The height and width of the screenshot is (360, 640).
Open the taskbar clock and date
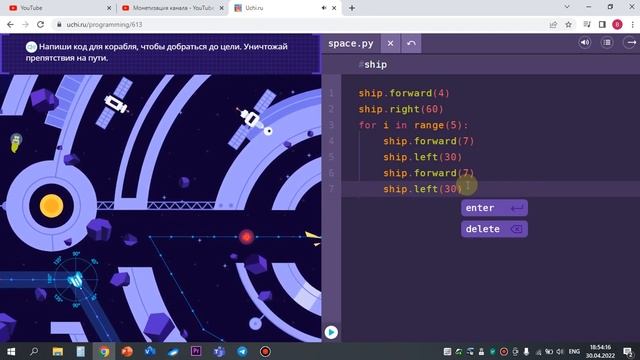pos(600,351)
